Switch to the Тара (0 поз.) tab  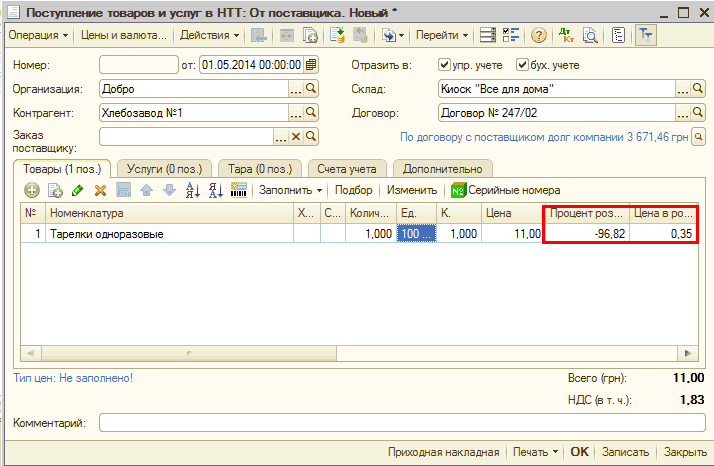click(x=260, y=169)
